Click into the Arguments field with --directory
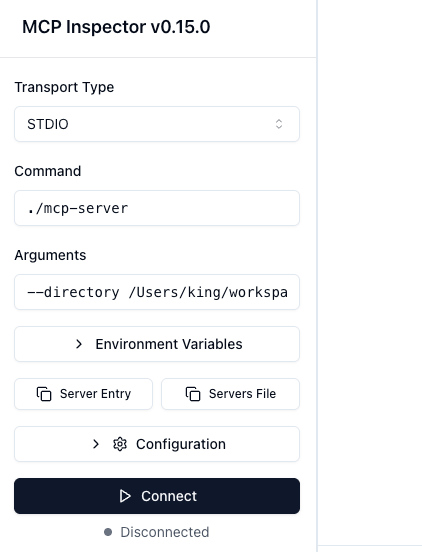The image size is (422, 552). 157,292
